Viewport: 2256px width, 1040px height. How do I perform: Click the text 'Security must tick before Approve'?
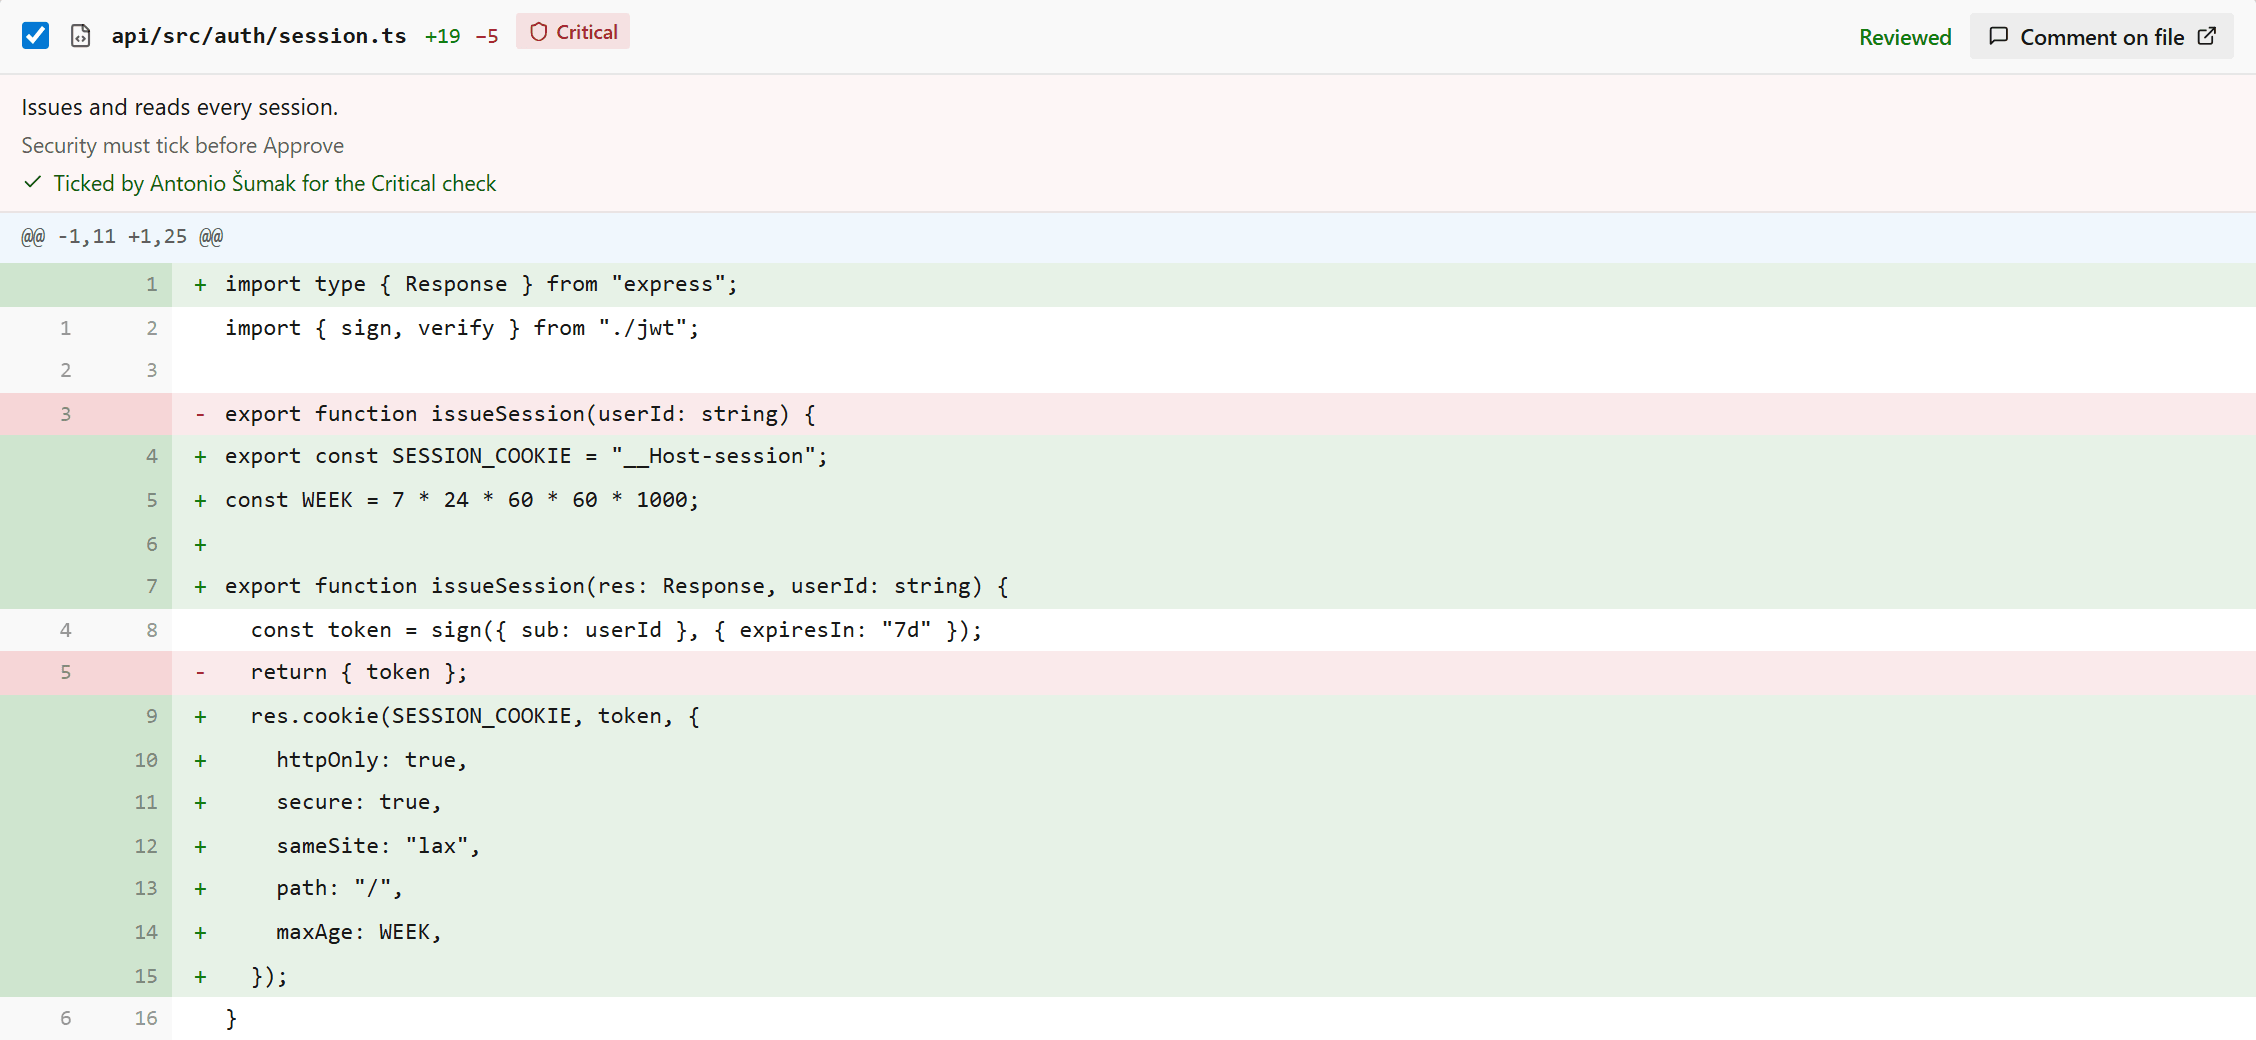coord(183,145)
